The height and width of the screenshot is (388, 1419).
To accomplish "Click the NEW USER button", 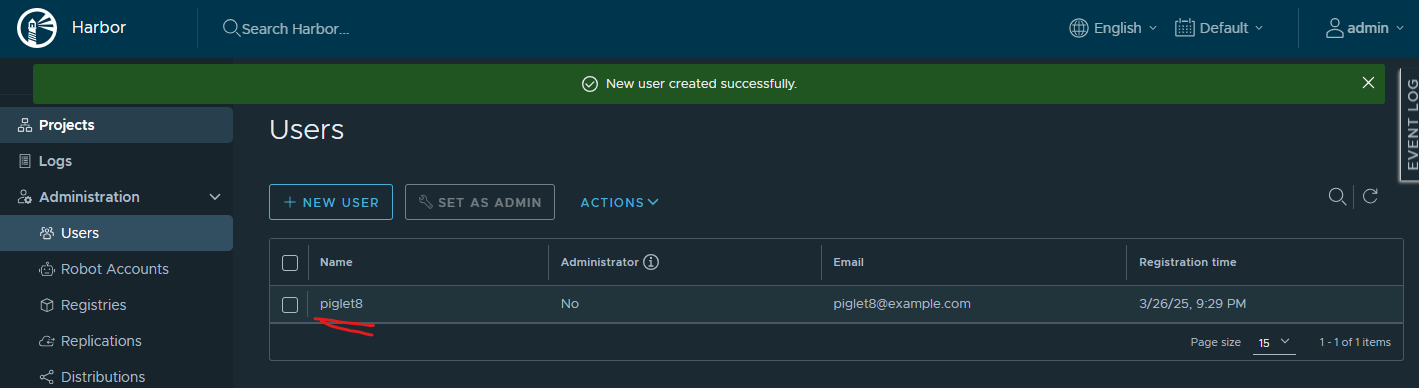I will pos(331,202).
